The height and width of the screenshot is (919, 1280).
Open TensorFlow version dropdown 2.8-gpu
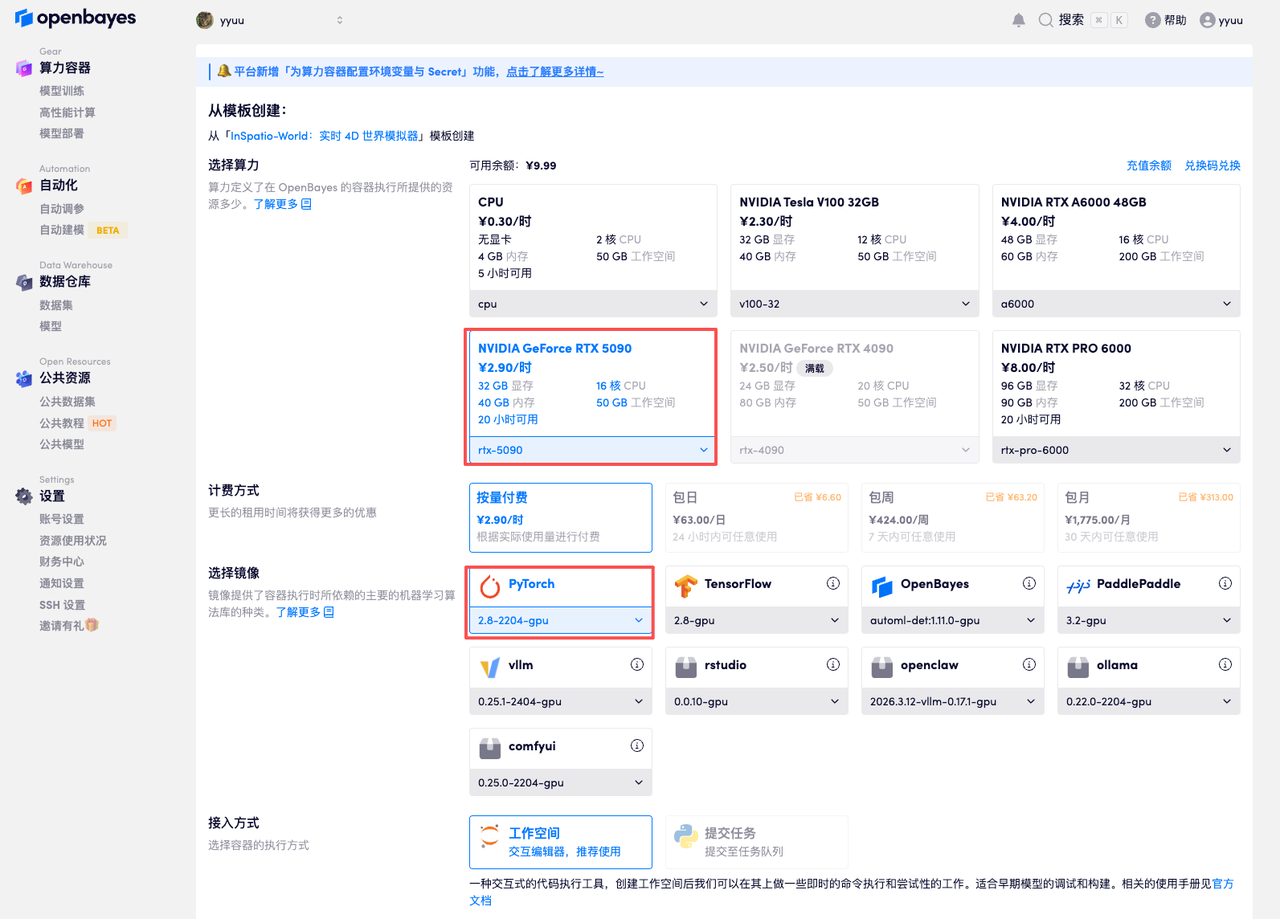[x=756, y=620]
